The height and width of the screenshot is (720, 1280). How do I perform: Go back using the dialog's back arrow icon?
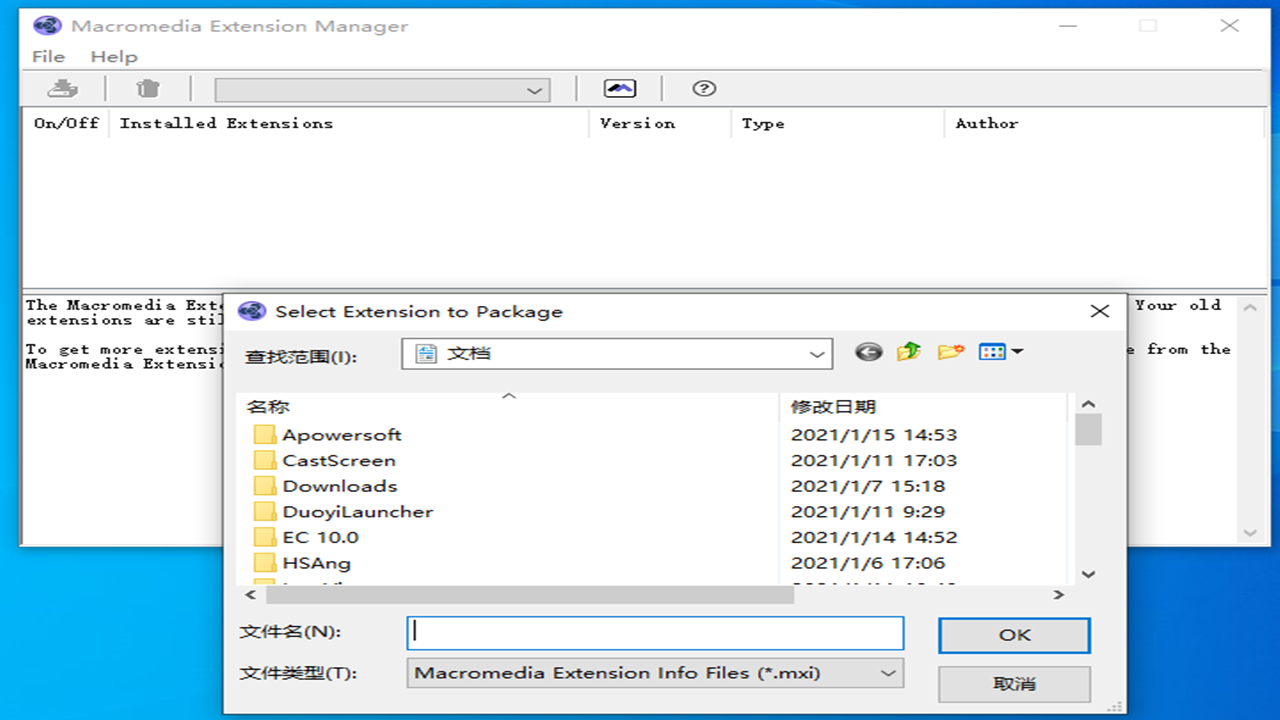(x=869, y=352)
